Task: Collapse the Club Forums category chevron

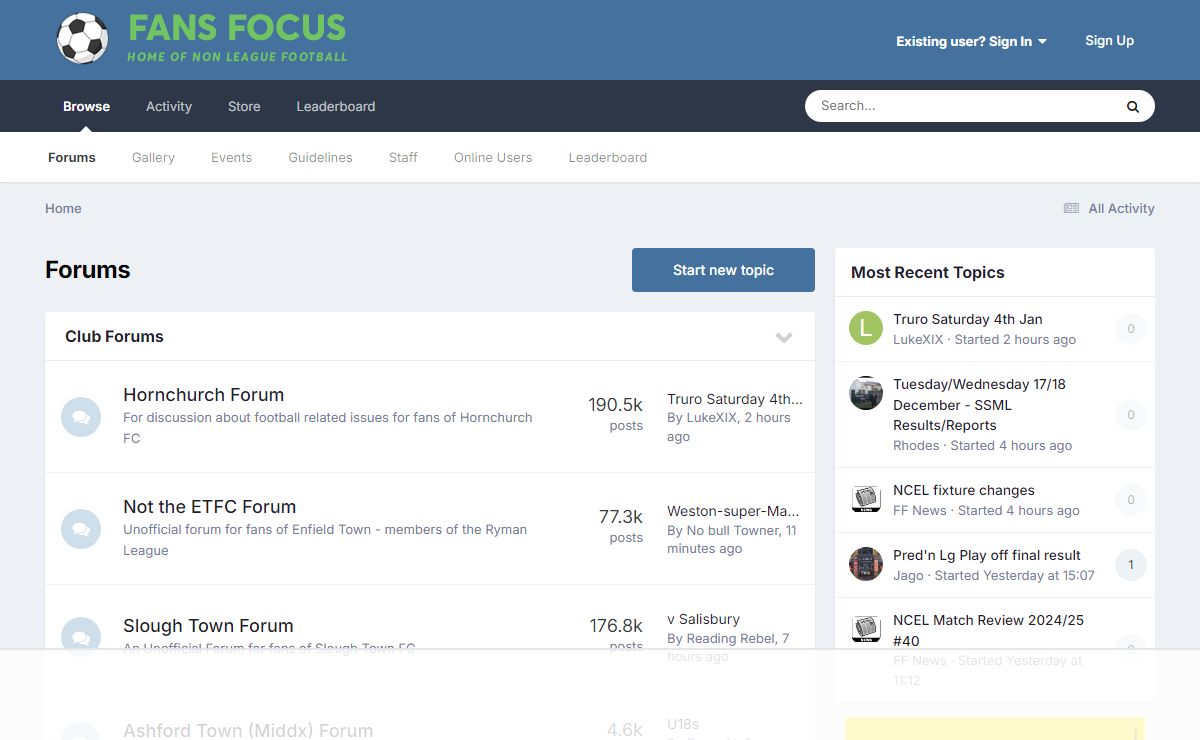Action: (x=784, y=337)
